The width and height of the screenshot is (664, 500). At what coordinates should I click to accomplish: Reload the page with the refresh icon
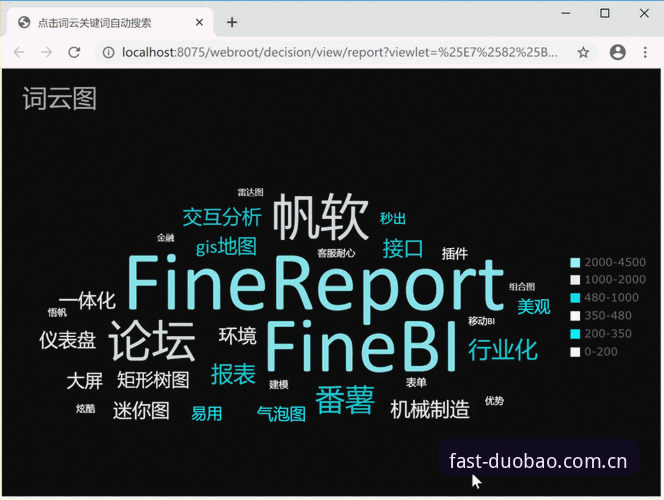(75, 52)
